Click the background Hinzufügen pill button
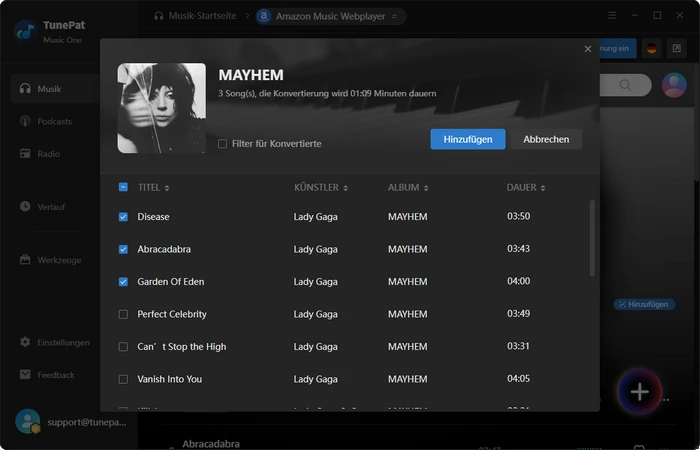The image size is (700, 450). (644, 304)
